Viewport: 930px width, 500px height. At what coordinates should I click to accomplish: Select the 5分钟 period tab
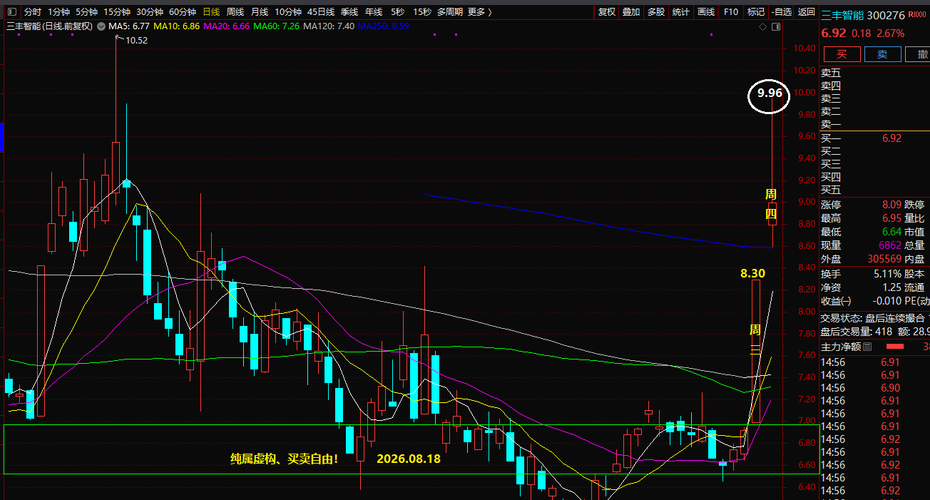(x=86, y=12)
